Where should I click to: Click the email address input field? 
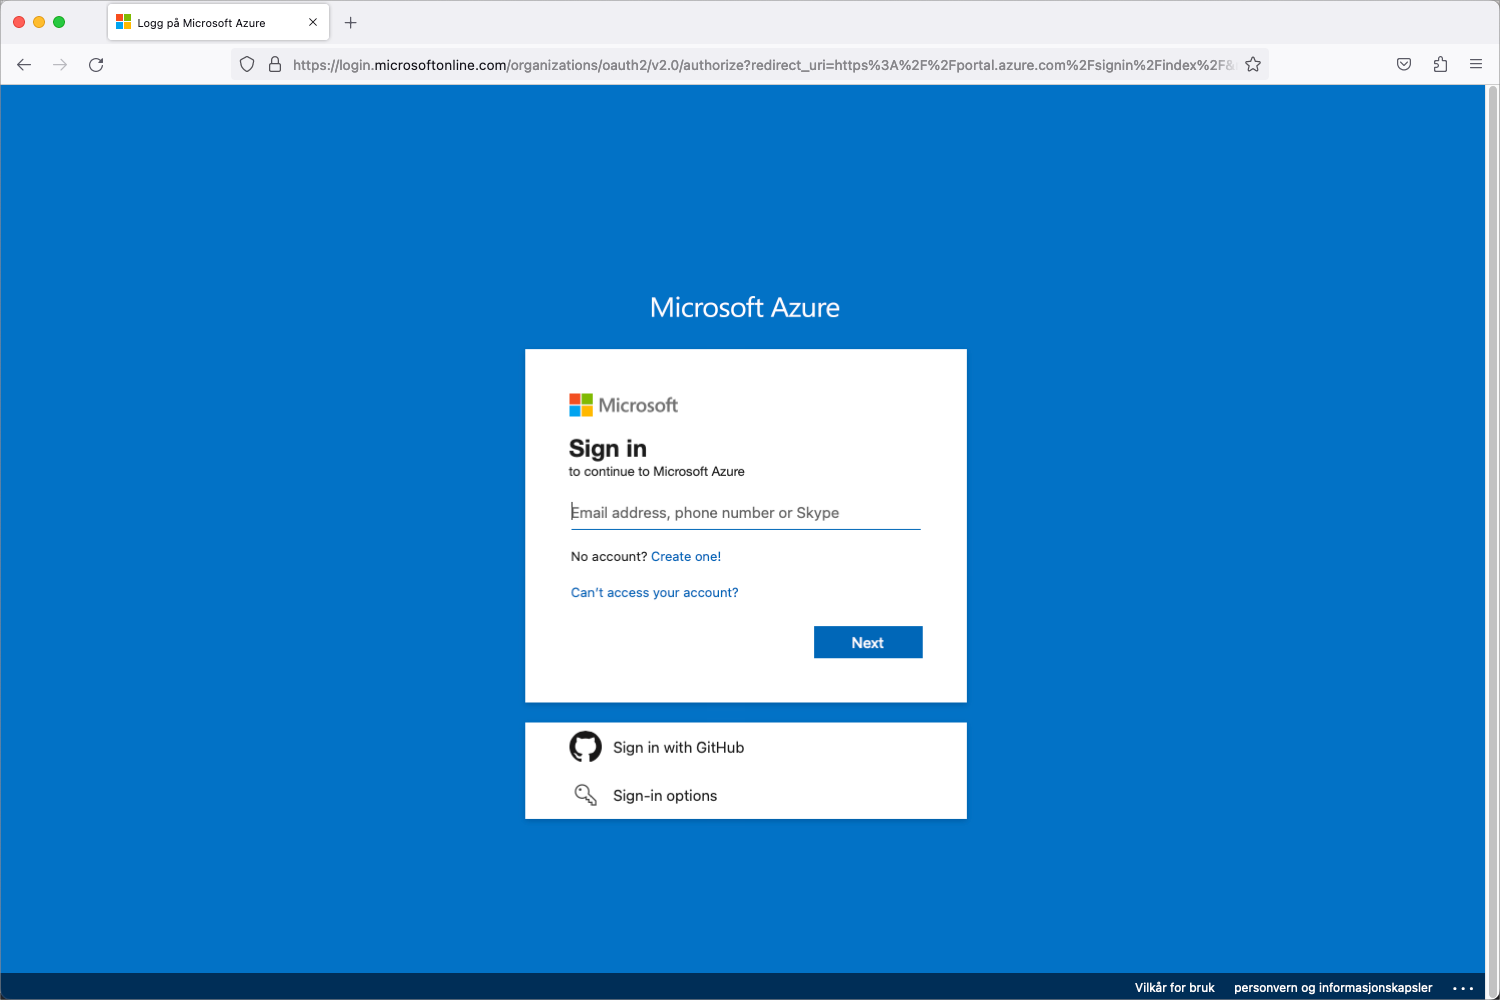[745, 512]
